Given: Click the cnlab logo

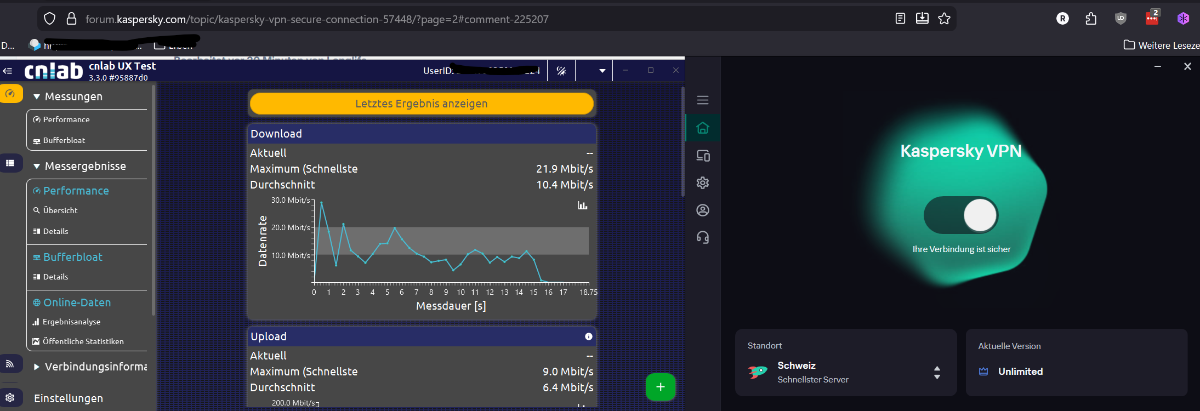Looking at the screenshot, I should (54, 71).
